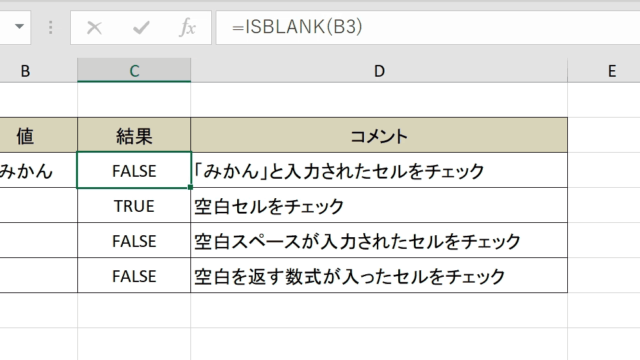Viewport: 640px width, 360px height.
Task: Select column D header
Action: click(379, 71)
